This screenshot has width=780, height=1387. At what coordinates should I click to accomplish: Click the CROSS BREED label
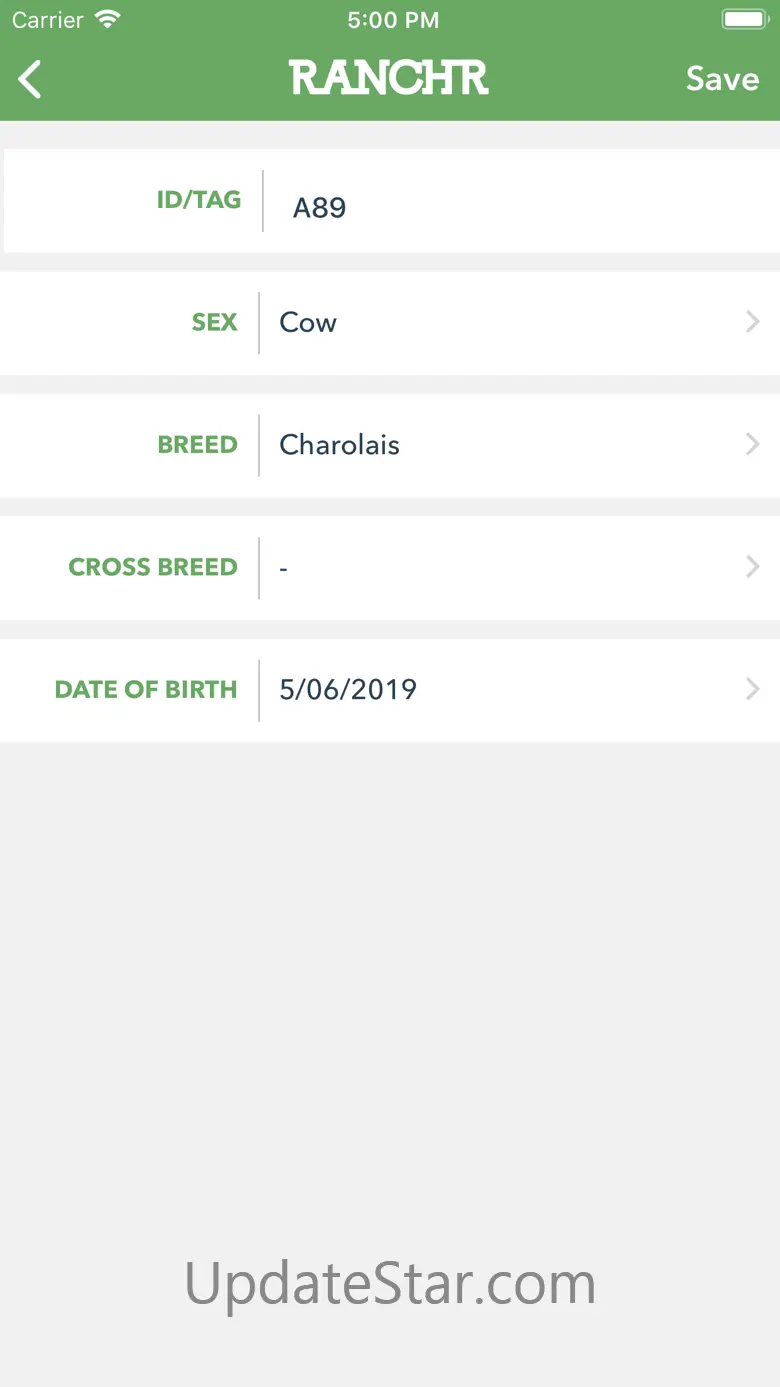[x=152, y=567]
